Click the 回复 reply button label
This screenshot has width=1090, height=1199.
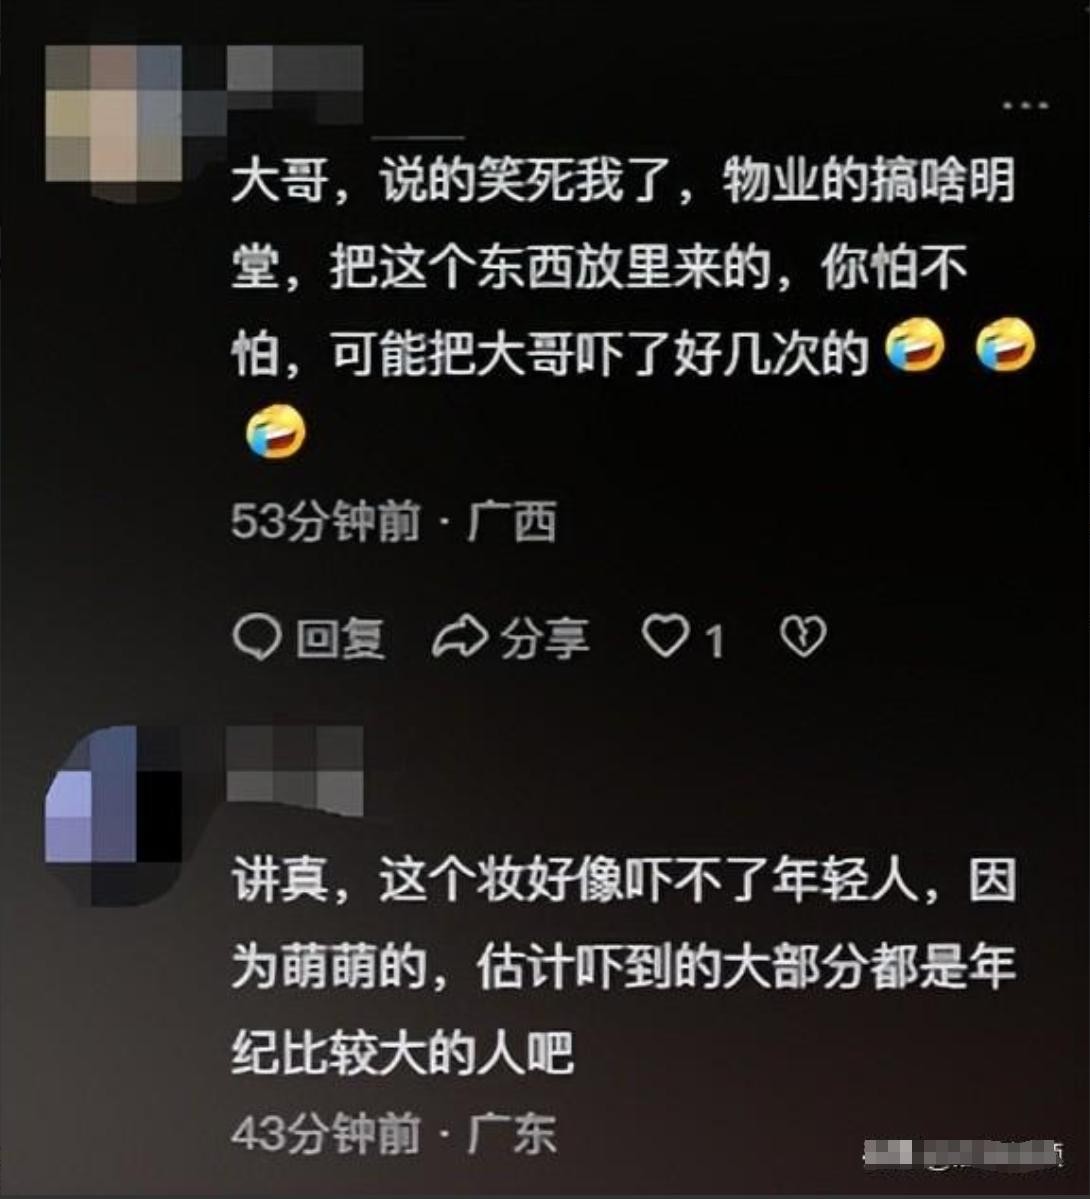coord(340,638)
